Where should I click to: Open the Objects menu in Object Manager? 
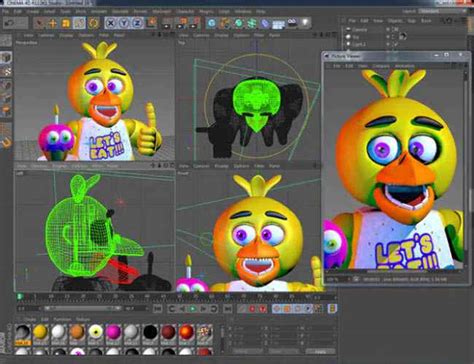click(395, 21)
